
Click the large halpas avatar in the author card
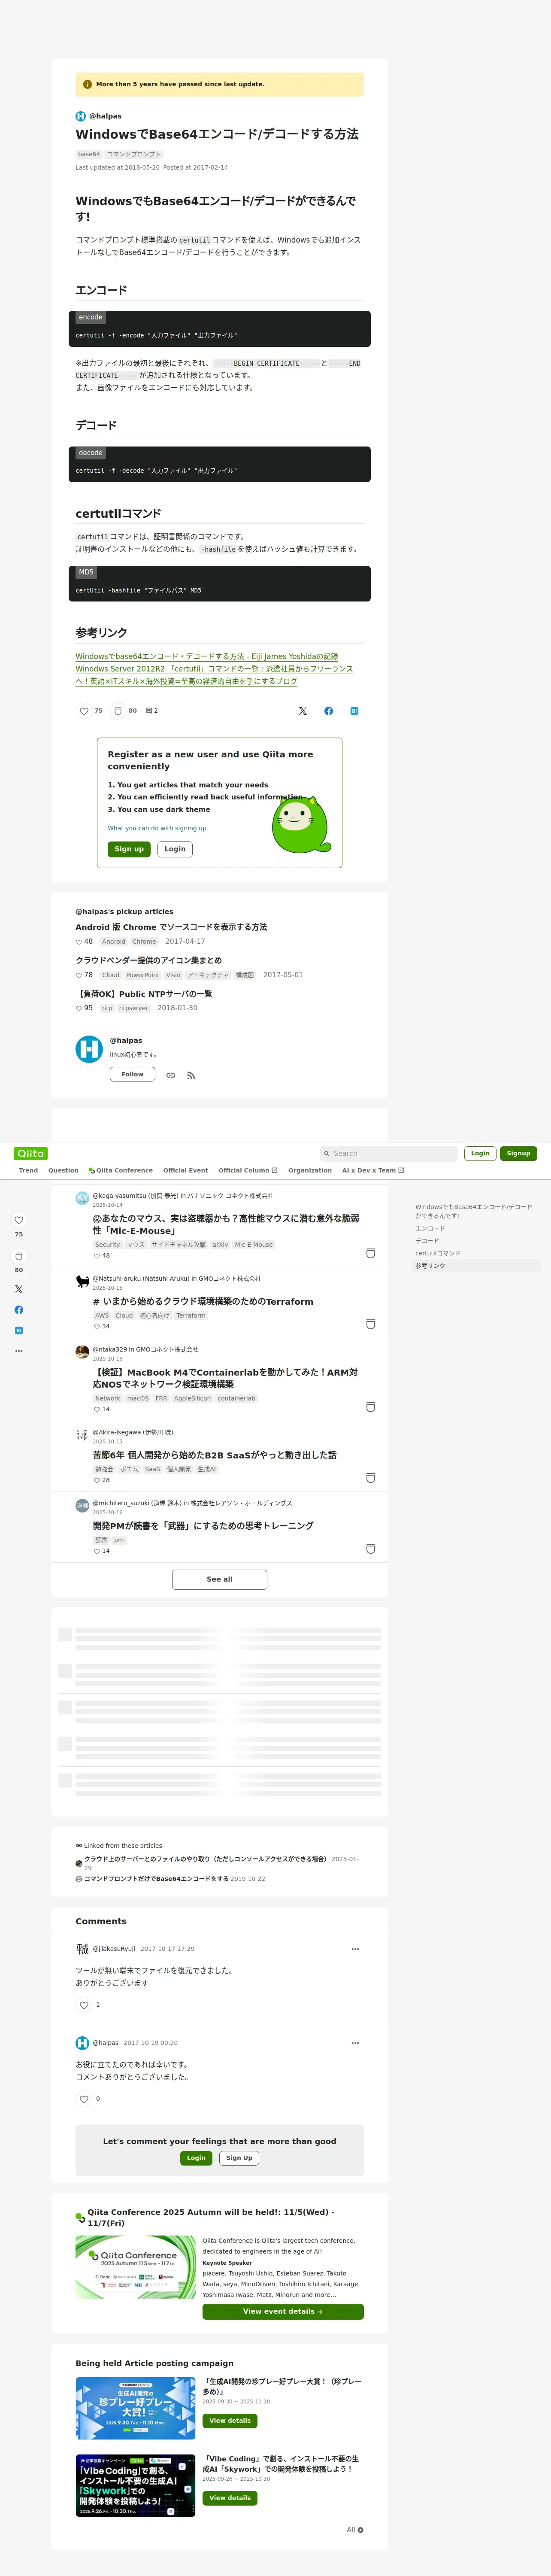pos(89,1049)
